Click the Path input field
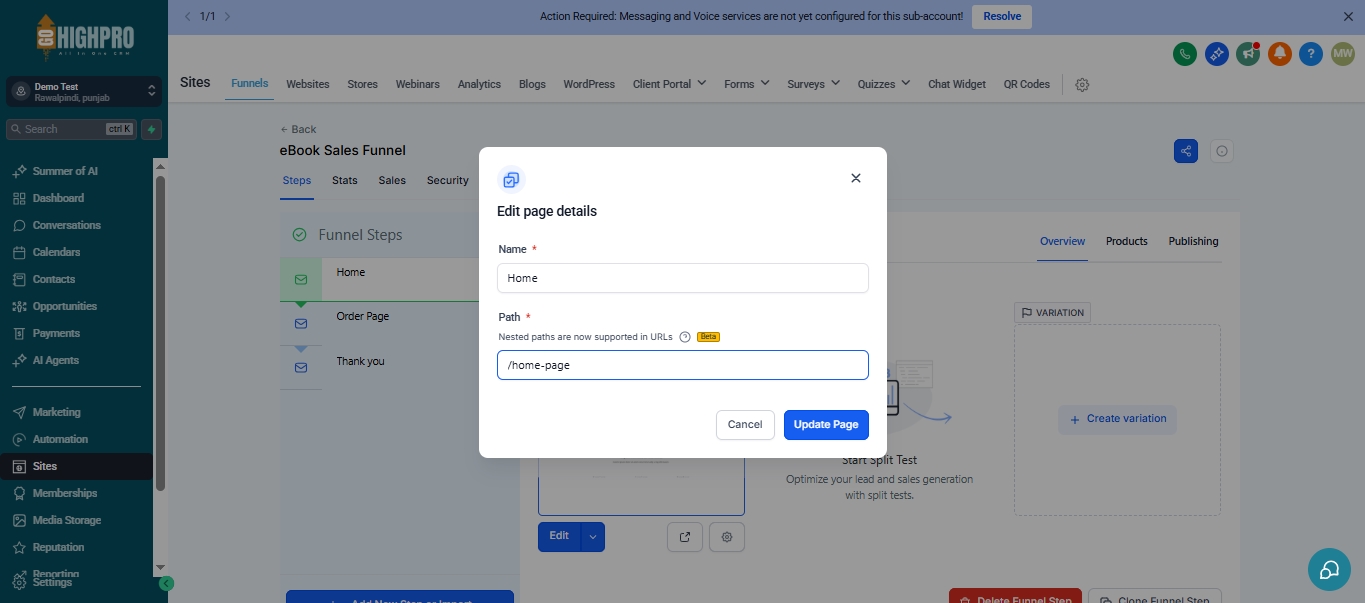Viewport: 1365px width, 603px height. pyautogui.click(x=682, y=365)
